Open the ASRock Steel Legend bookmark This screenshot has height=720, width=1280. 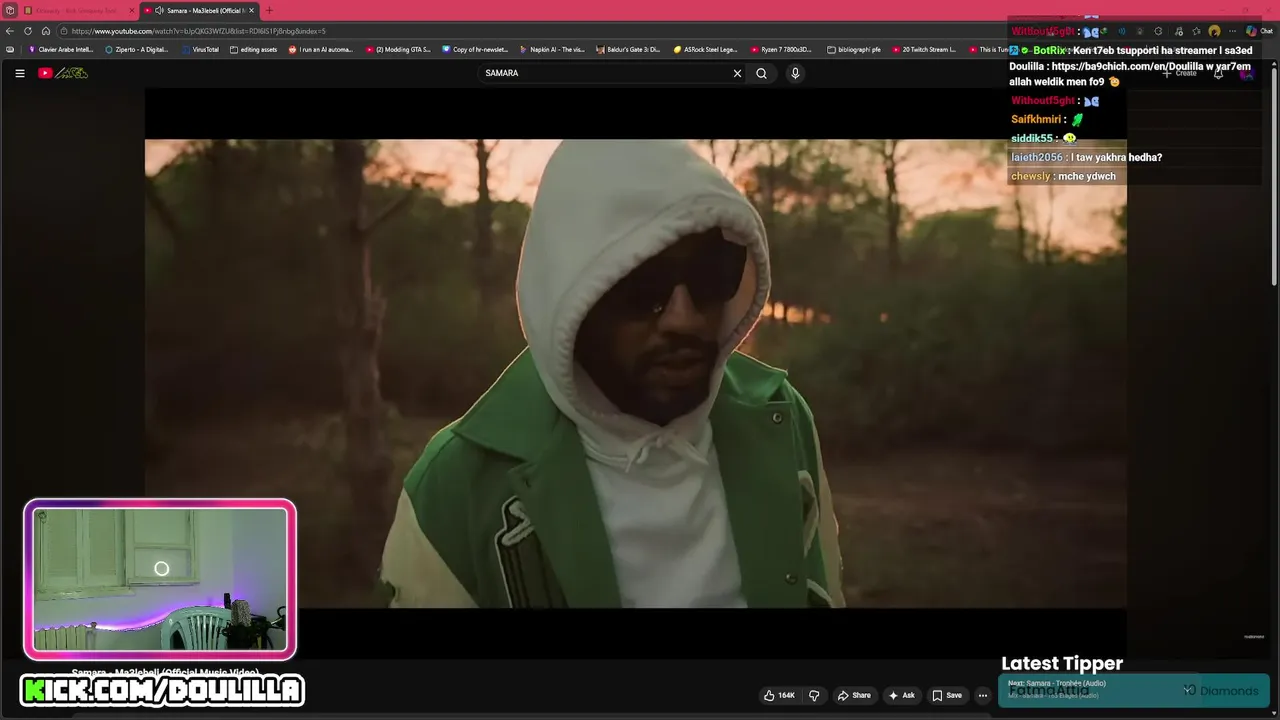coord(706,49)
